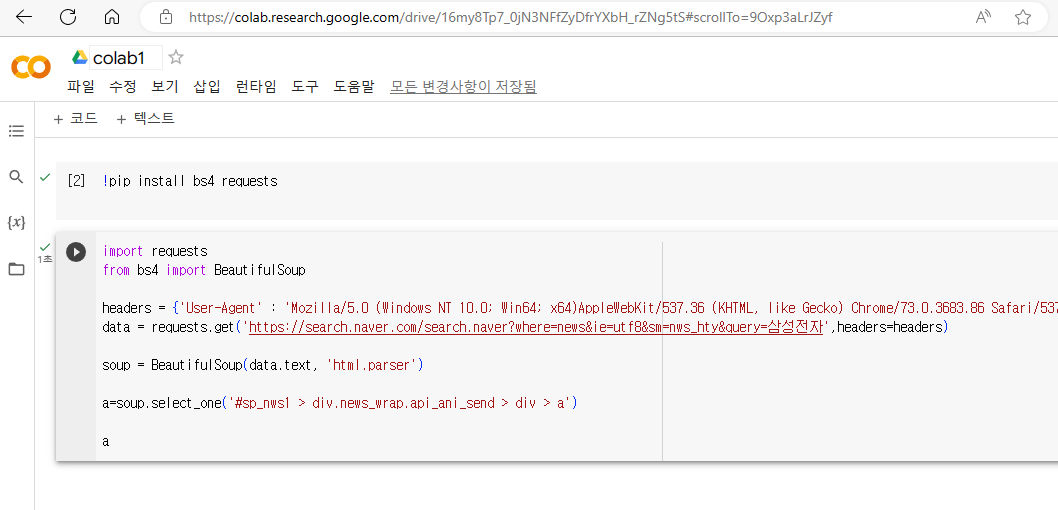The image size is (1058, 510).
Task: Open the files folder sidebar icon
Action: (x=16, y=269)
